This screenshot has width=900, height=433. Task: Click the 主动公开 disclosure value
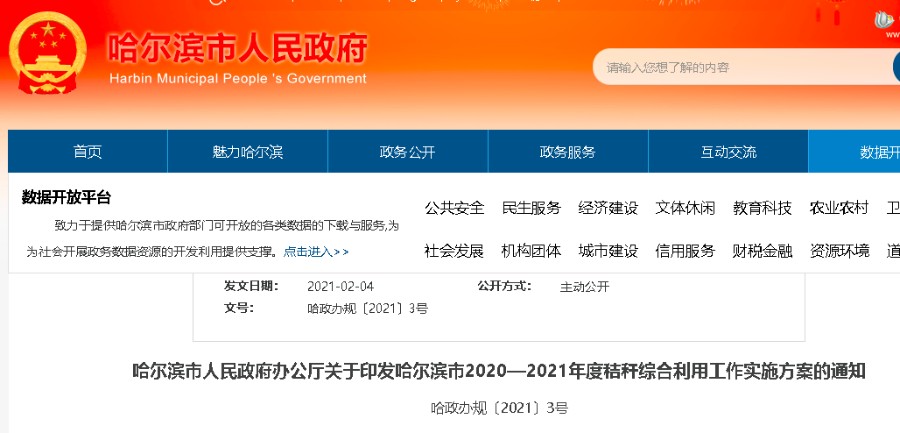coord(584,287)
